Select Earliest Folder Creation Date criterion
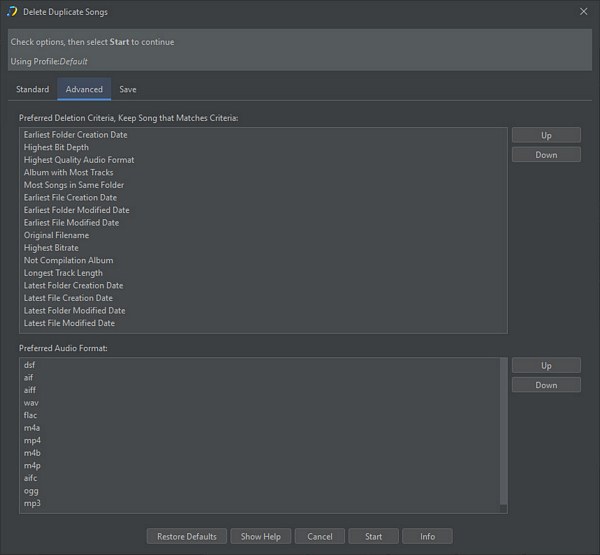The height and width of the screenshot is (555, 600). 75,135
